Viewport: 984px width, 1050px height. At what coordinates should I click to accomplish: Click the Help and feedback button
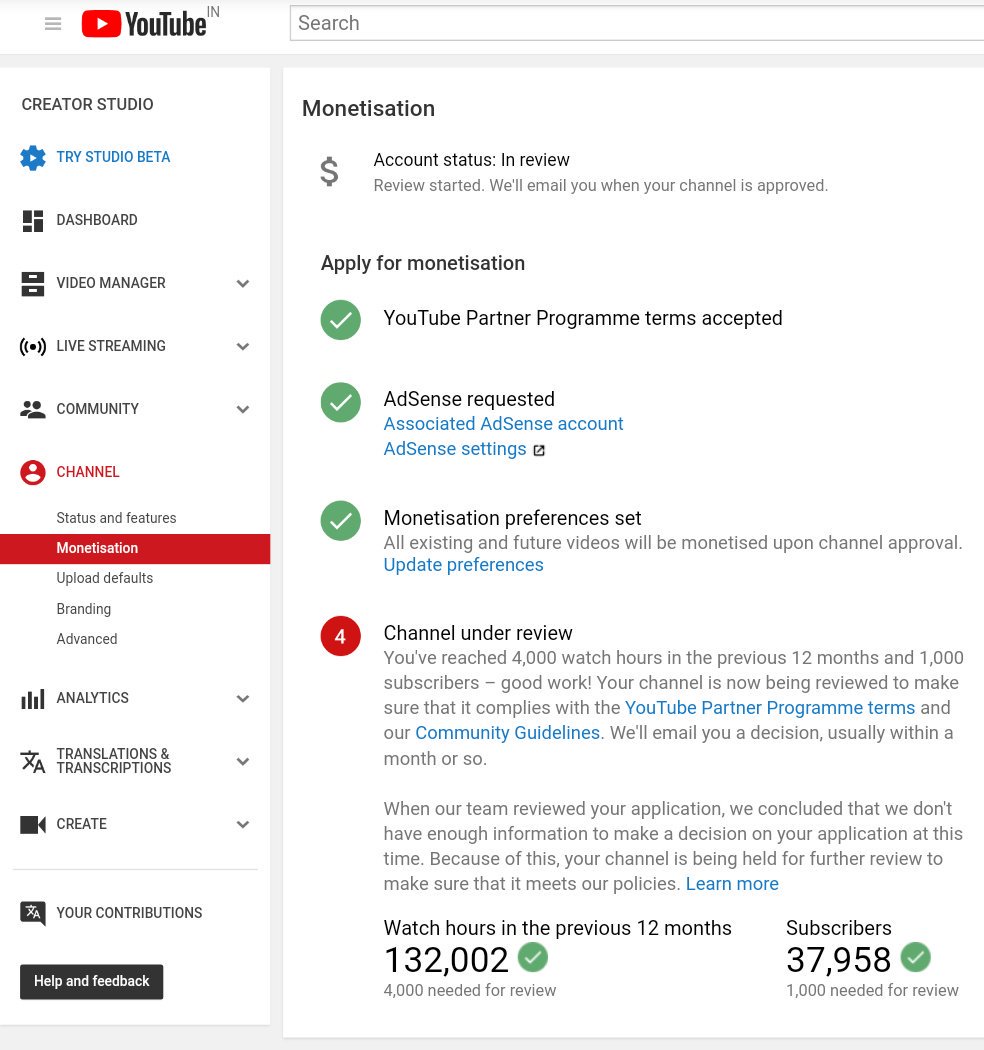[92, 982]
